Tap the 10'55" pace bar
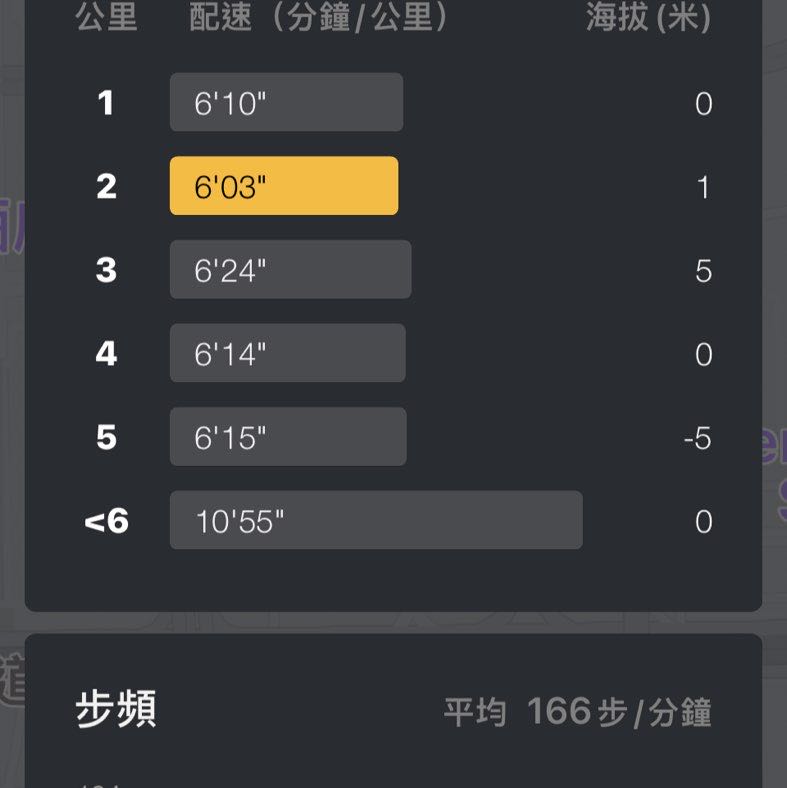 point(375,520)
